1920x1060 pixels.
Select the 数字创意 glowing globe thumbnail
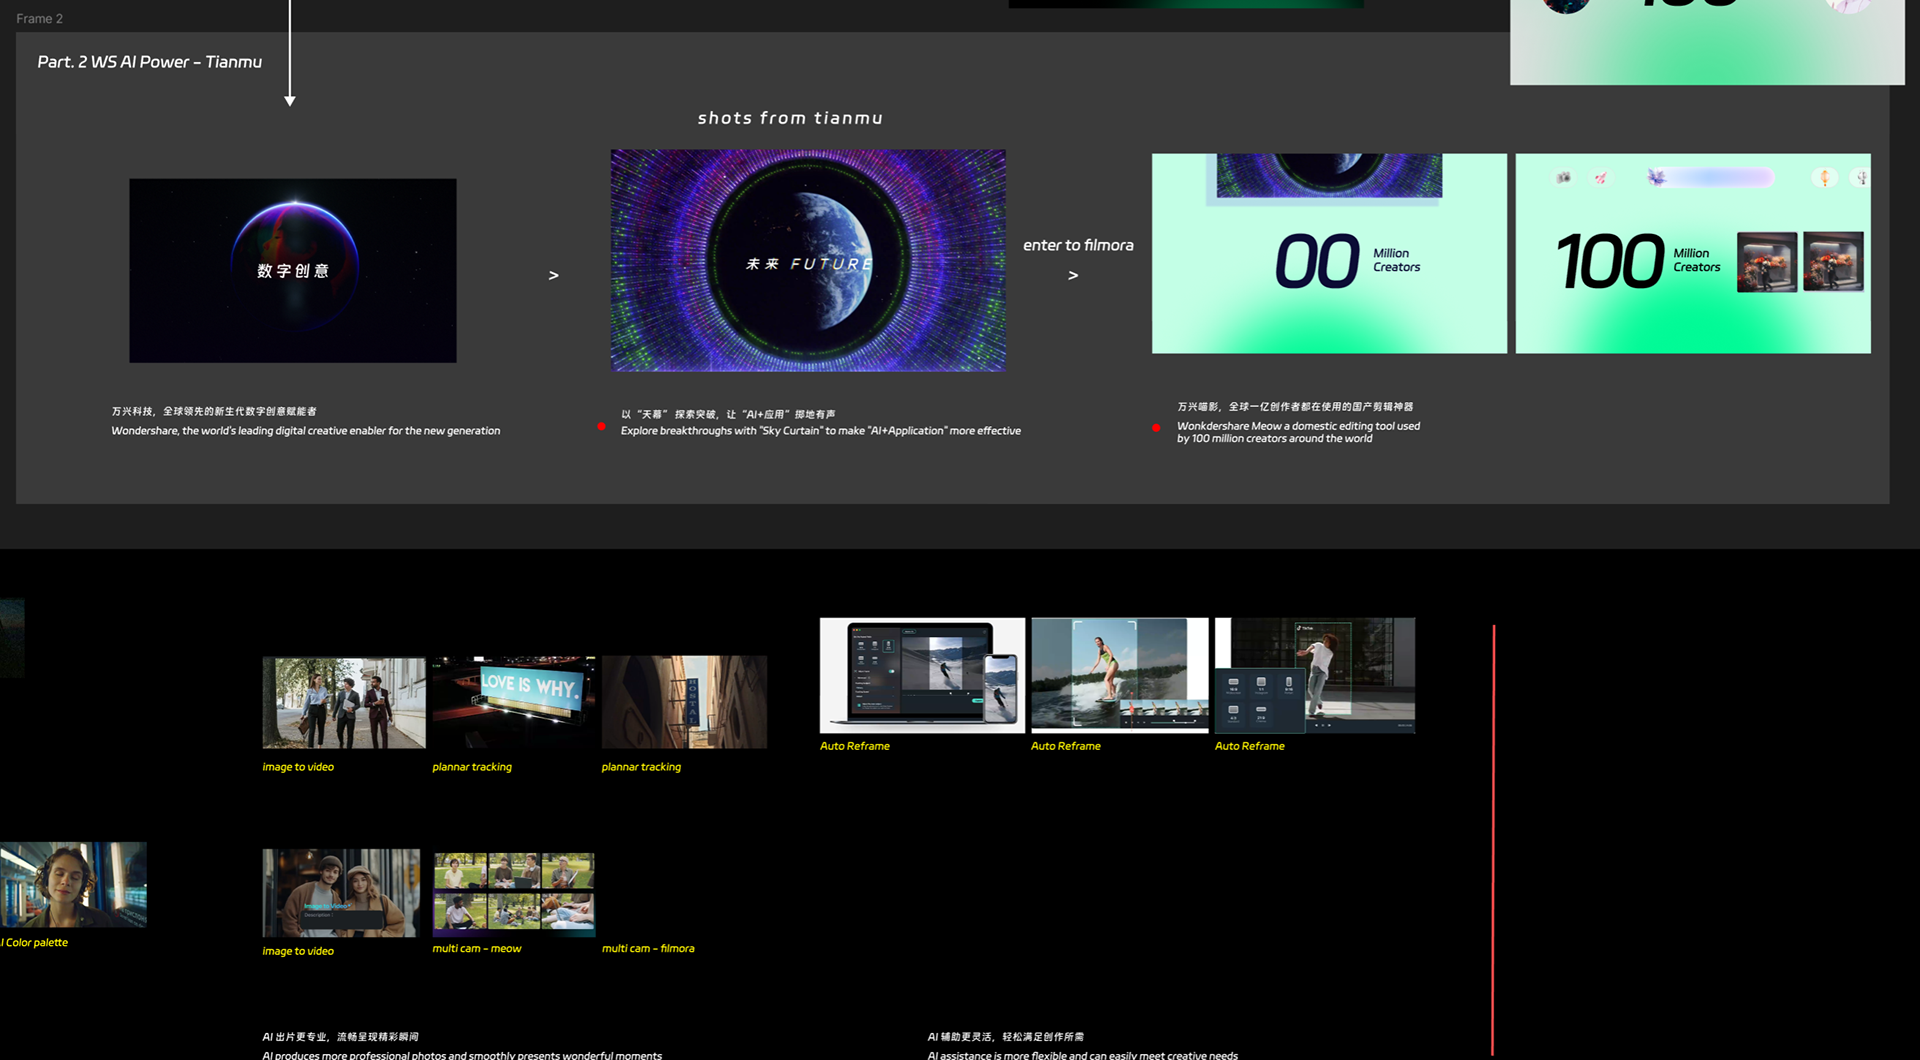pyautogui.click(x=293, y=270)
